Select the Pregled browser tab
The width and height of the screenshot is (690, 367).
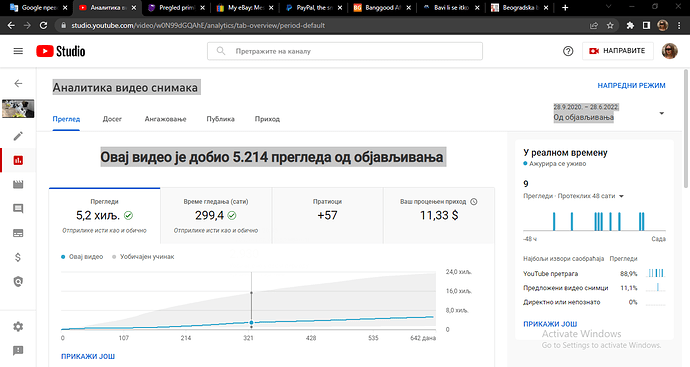(177, 7)
